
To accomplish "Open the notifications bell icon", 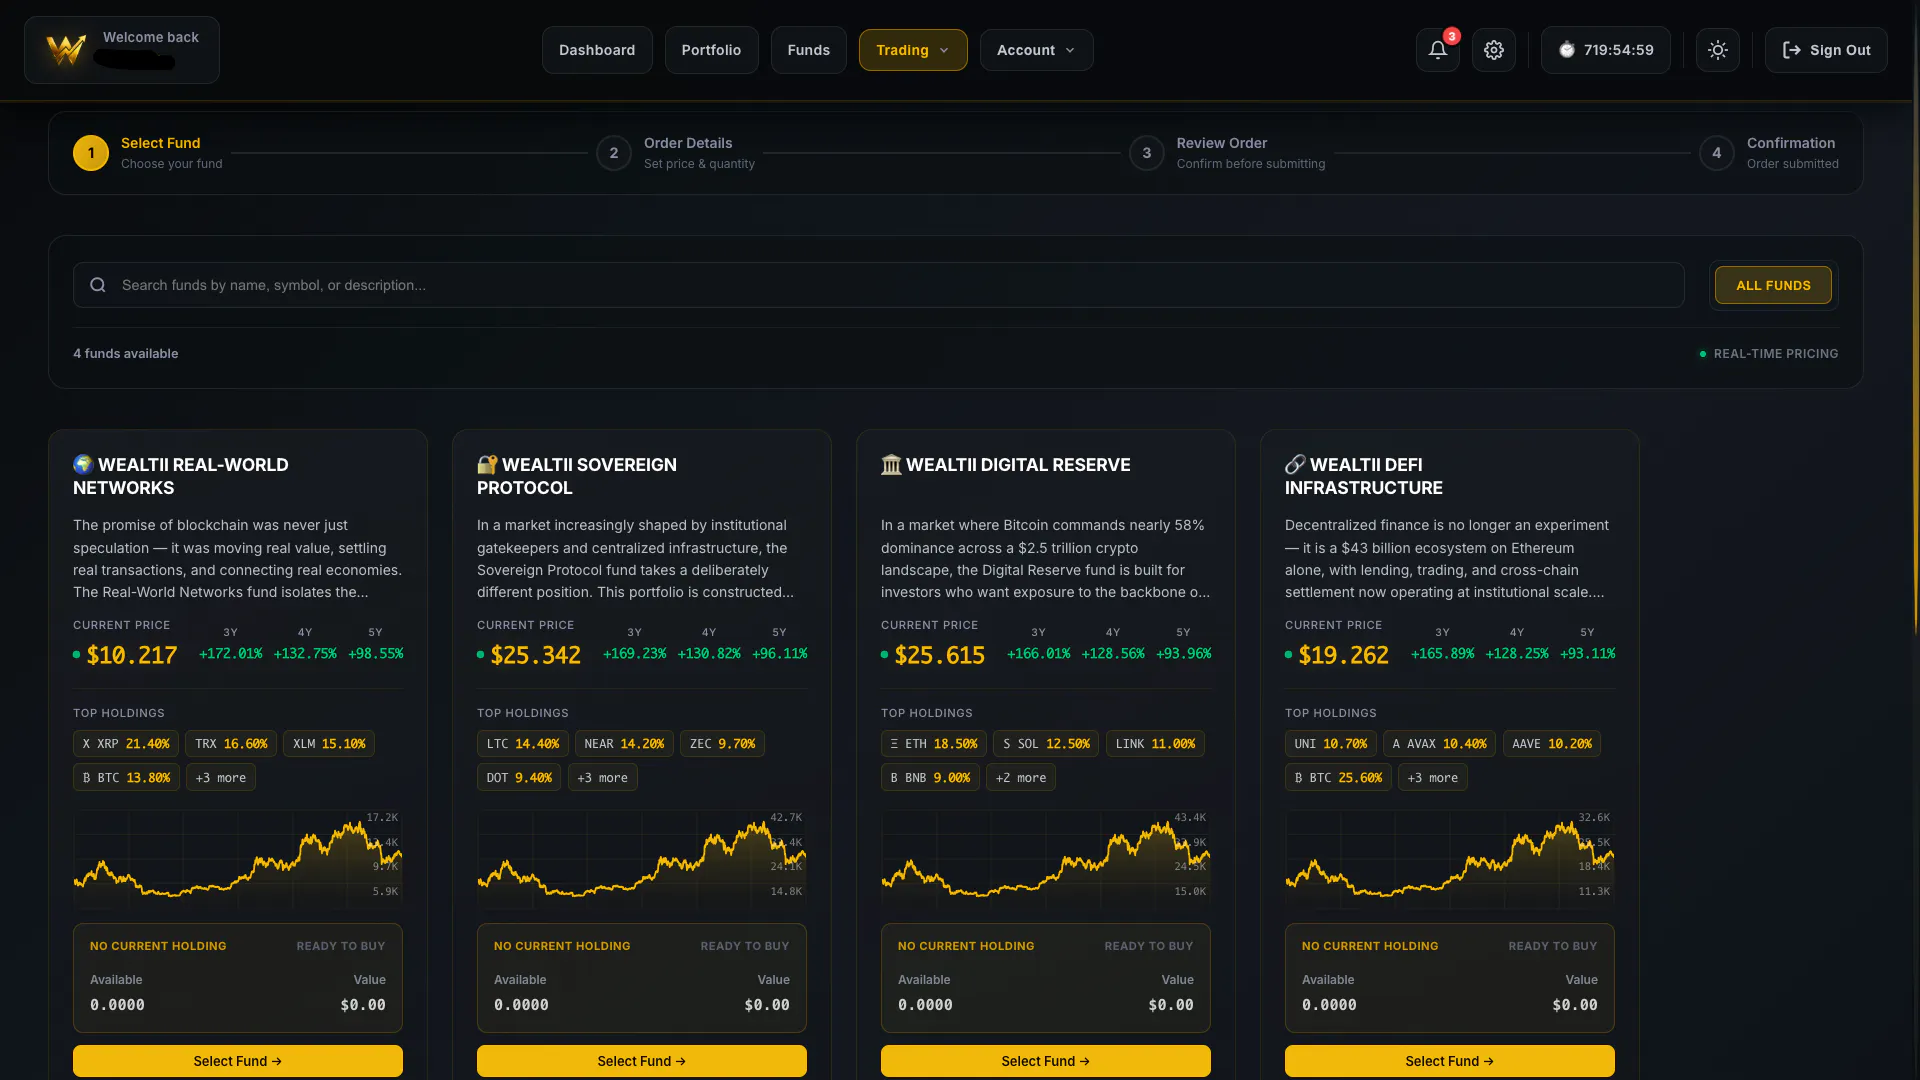I will (1437, 50).
